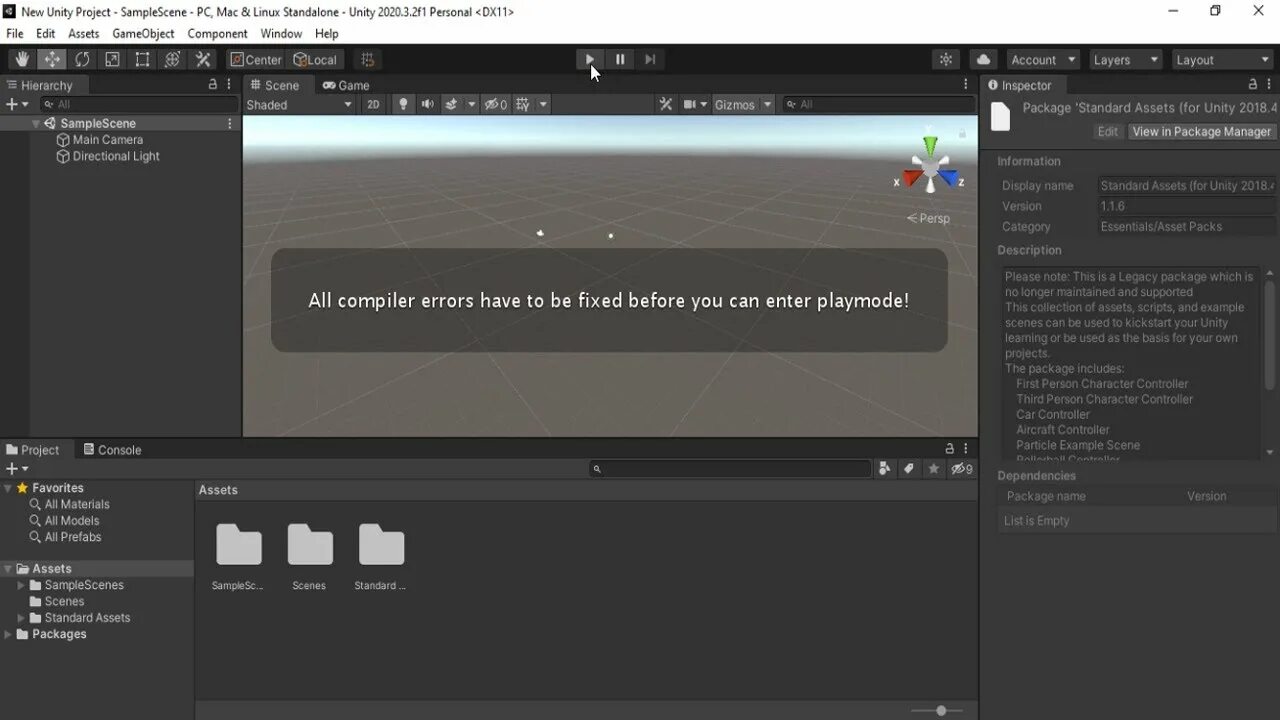Open SampleScene row context menu dots
Screen dimensions: 1280x720
click(x=230, y=124)
